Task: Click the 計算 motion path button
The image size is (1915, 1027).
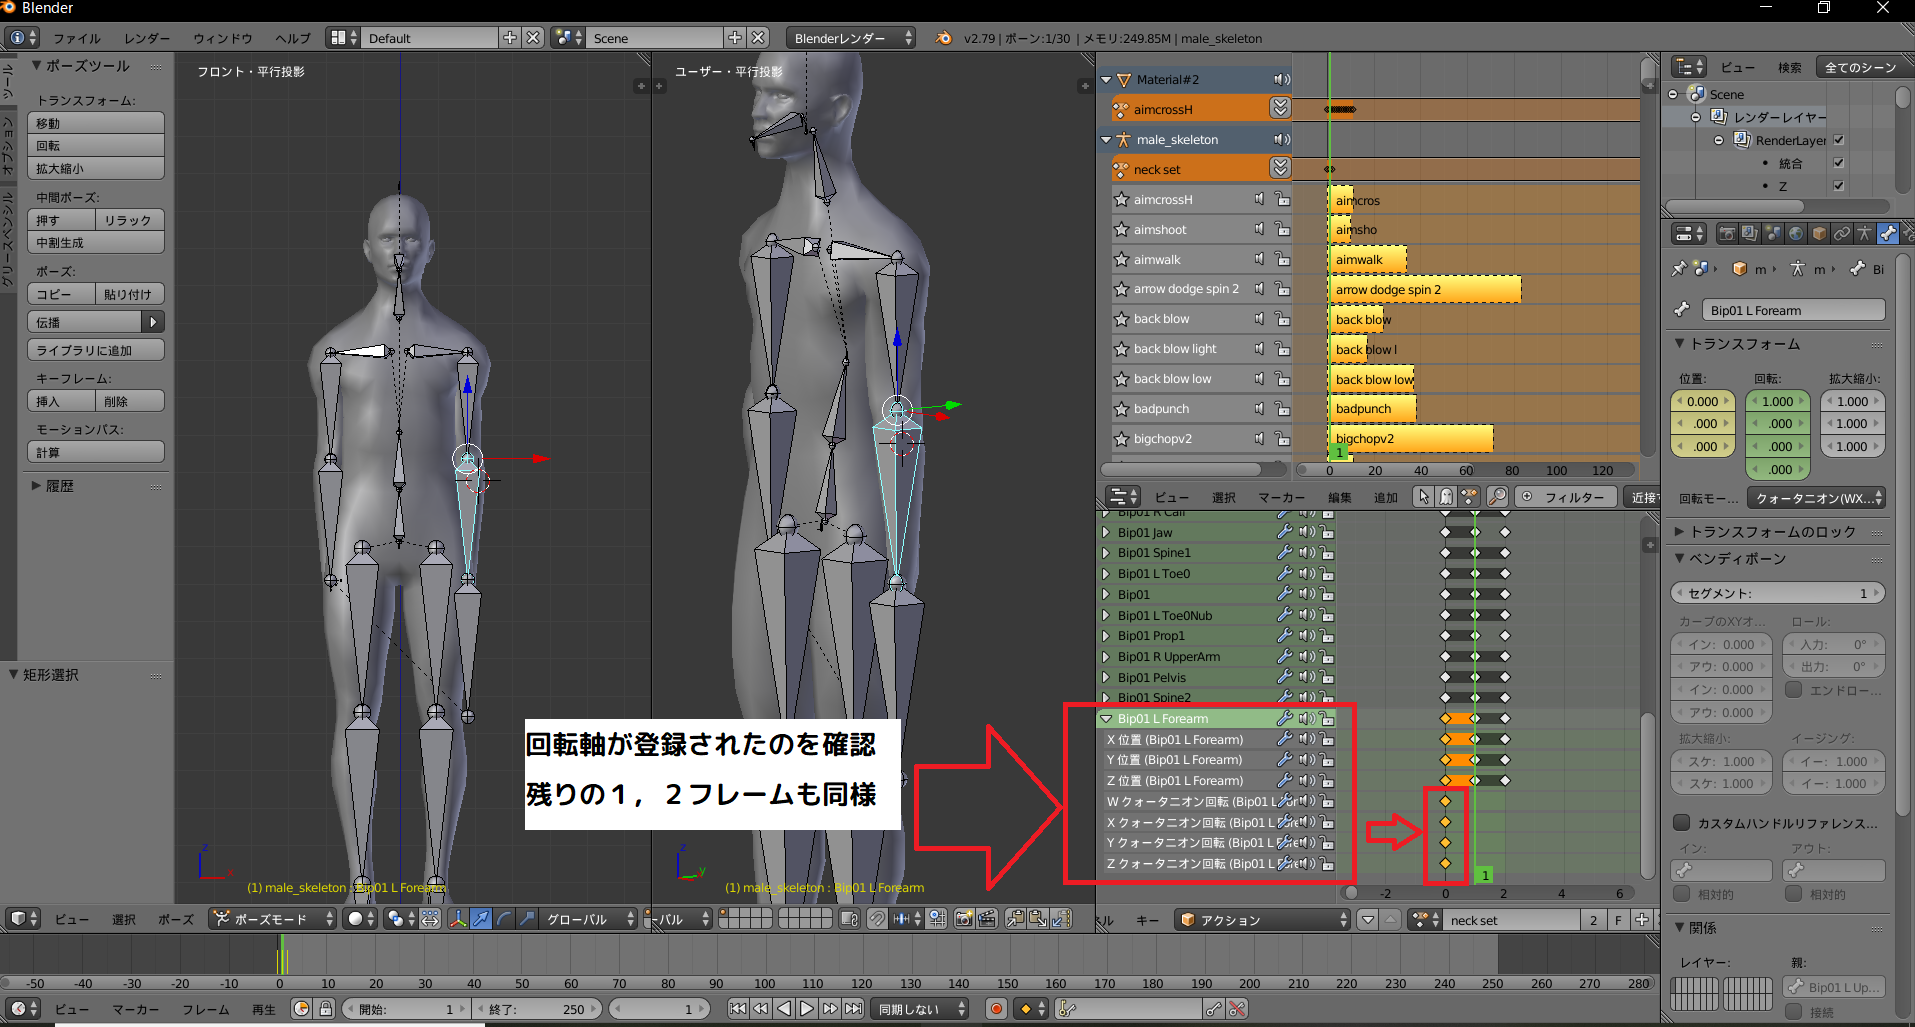Action: [96, 452]
